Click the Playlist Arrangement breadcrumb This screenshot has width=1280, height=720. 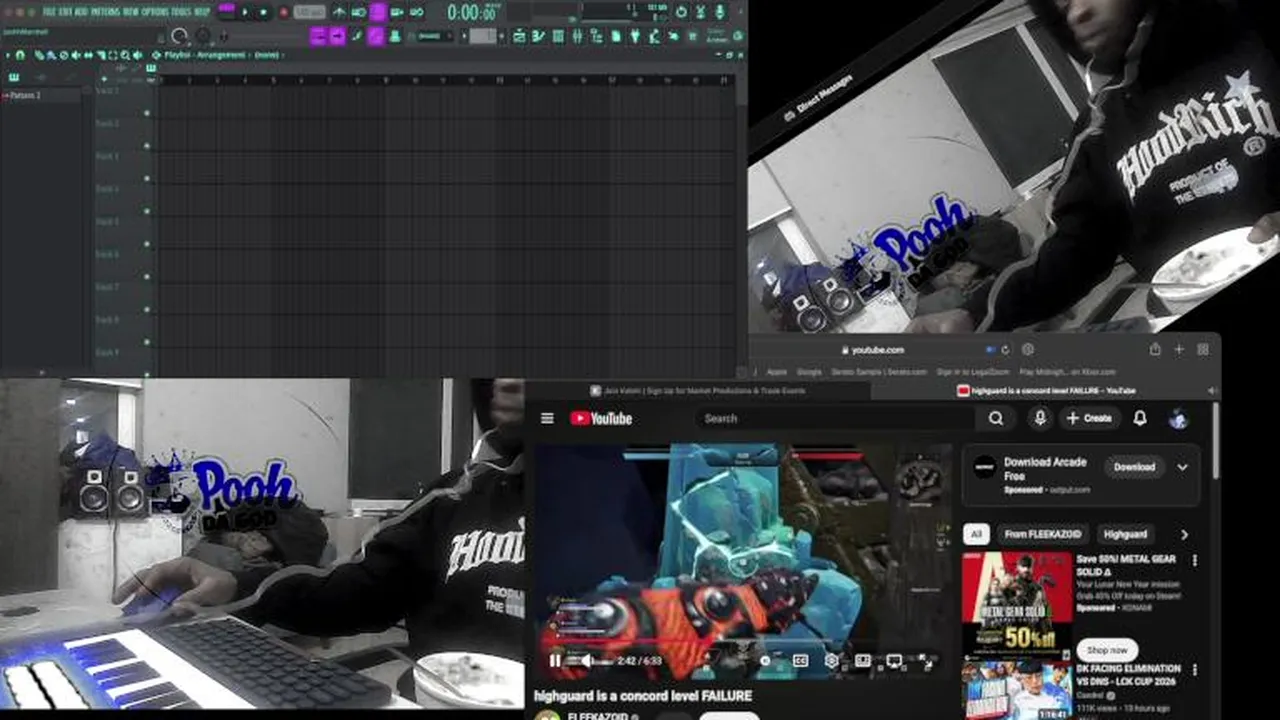(204, 55)
